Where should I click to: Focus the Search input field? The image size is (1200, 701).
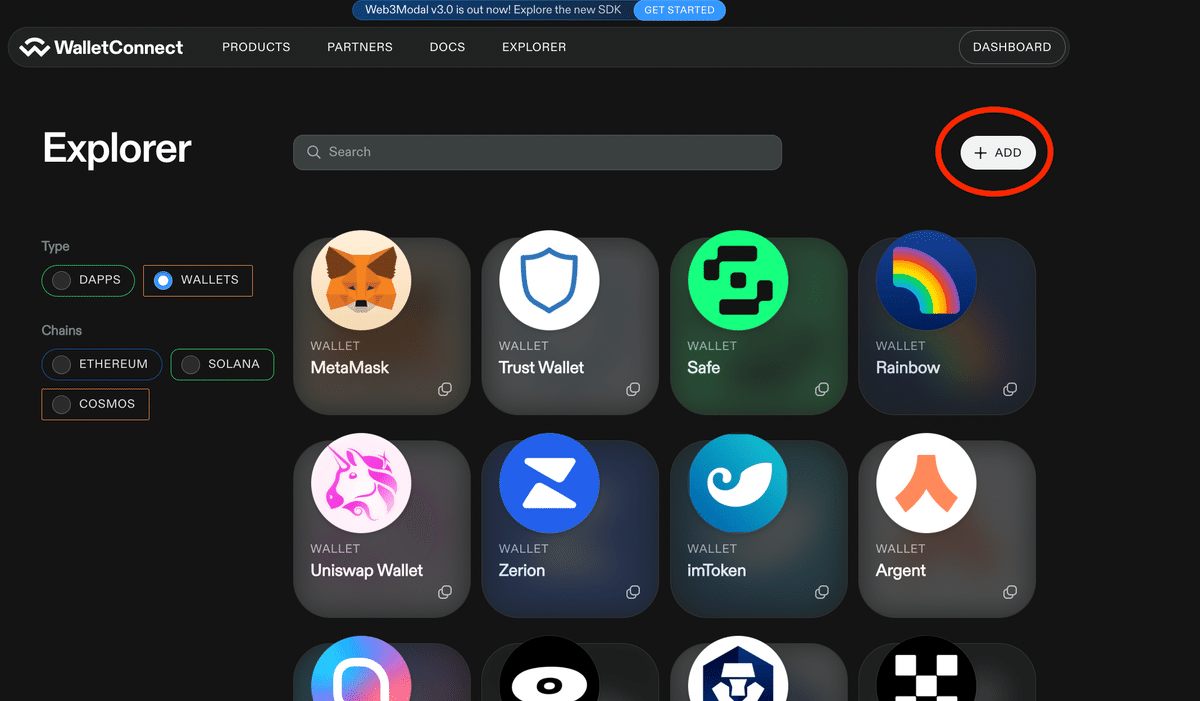(537, 152)
